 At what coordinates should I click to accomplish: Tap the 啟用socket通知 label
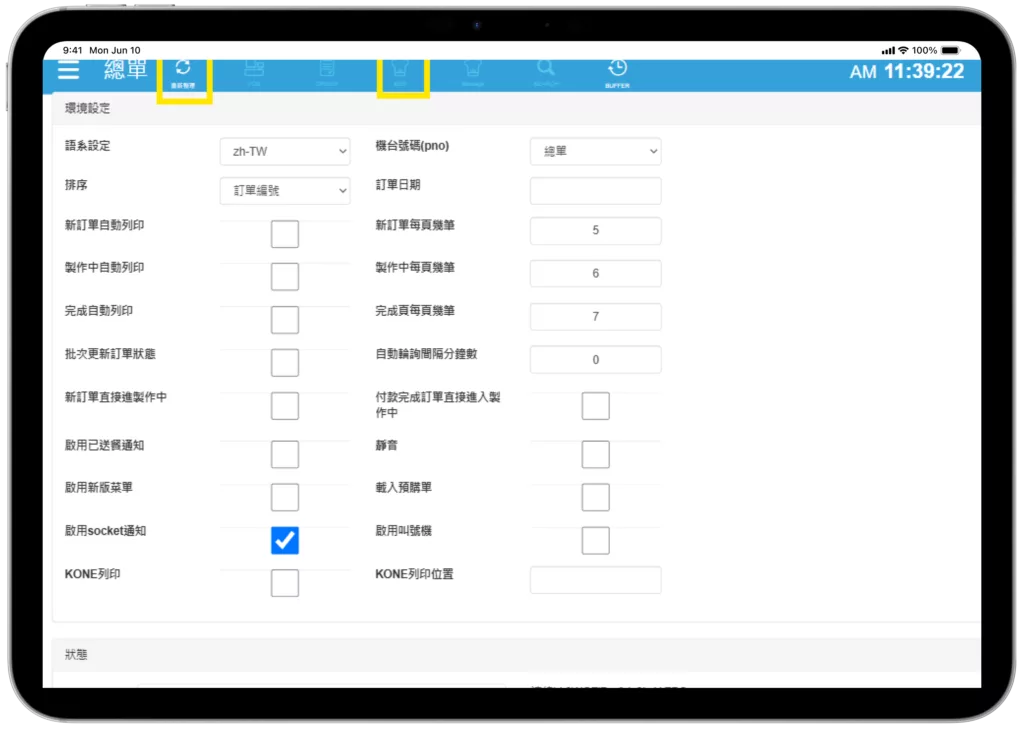pos(105,531)
